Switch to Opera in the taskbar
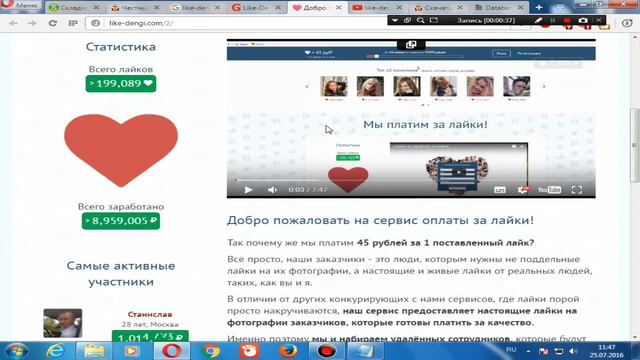Viewport: 640px width, 360px height. (x=172, y=351)
